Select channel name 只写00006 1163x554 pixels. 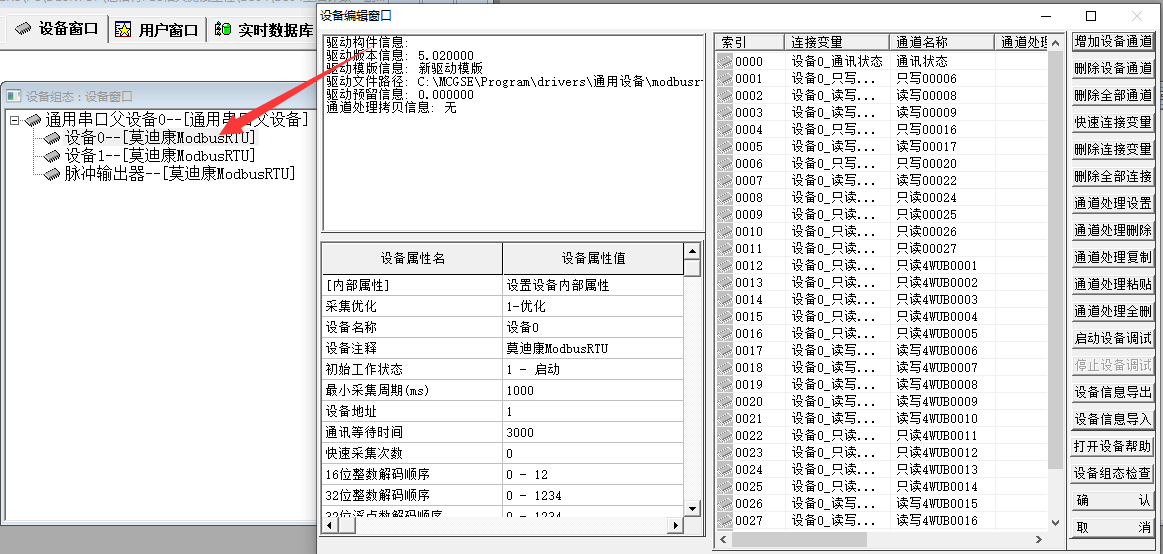[926, 79]
